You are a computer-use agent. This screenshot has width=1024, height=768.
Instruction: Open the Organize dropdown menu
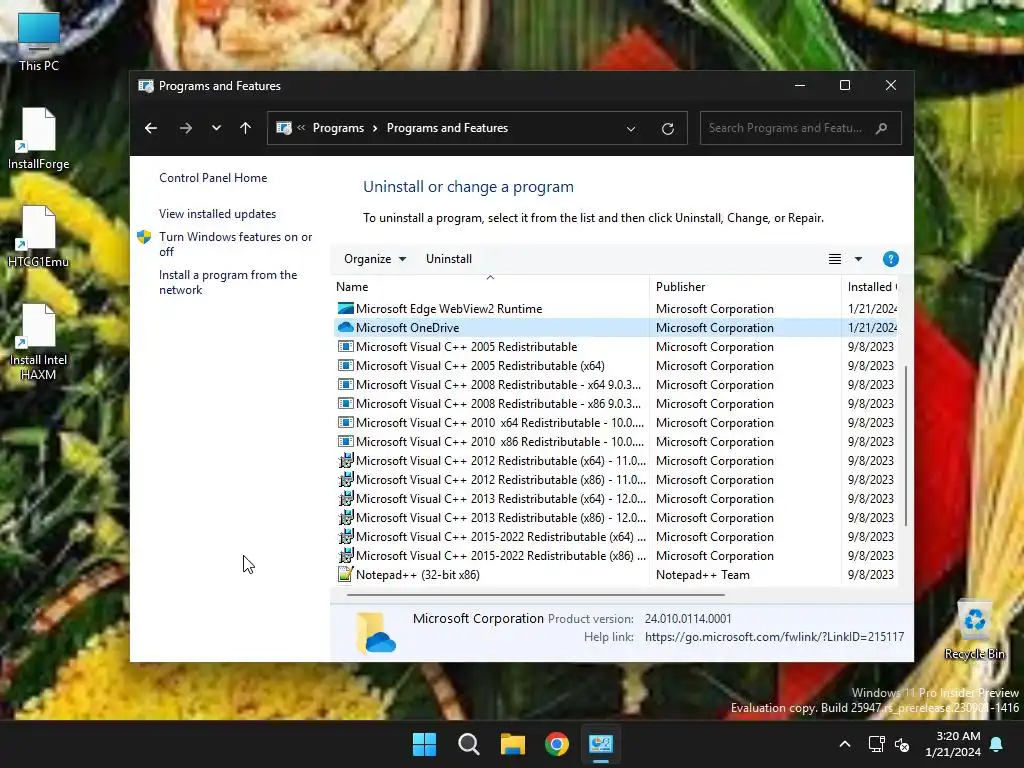coord(375,259)
